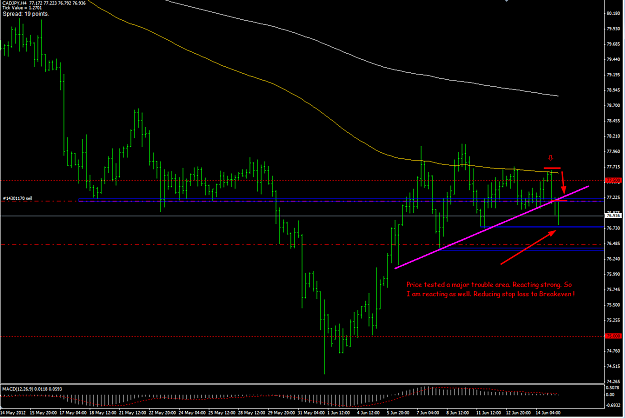
Task: Click the '14 May 2012' date label
Action: tap(13, 412)
